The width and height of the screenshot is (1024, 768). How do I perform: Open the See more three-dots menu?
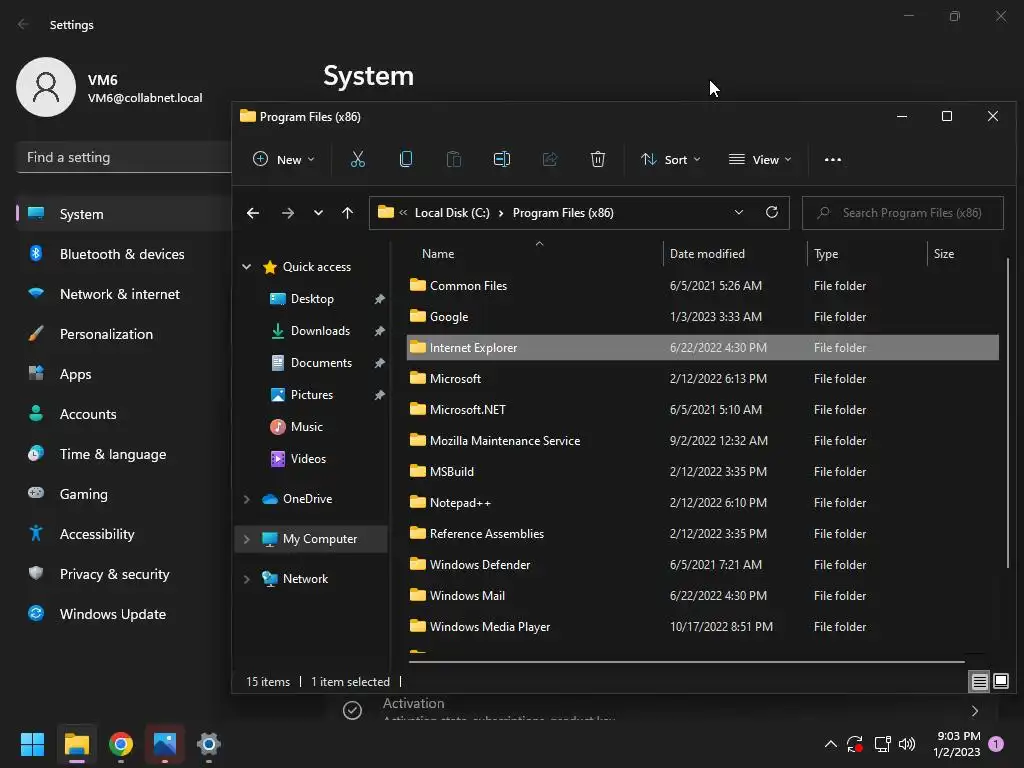833,159
